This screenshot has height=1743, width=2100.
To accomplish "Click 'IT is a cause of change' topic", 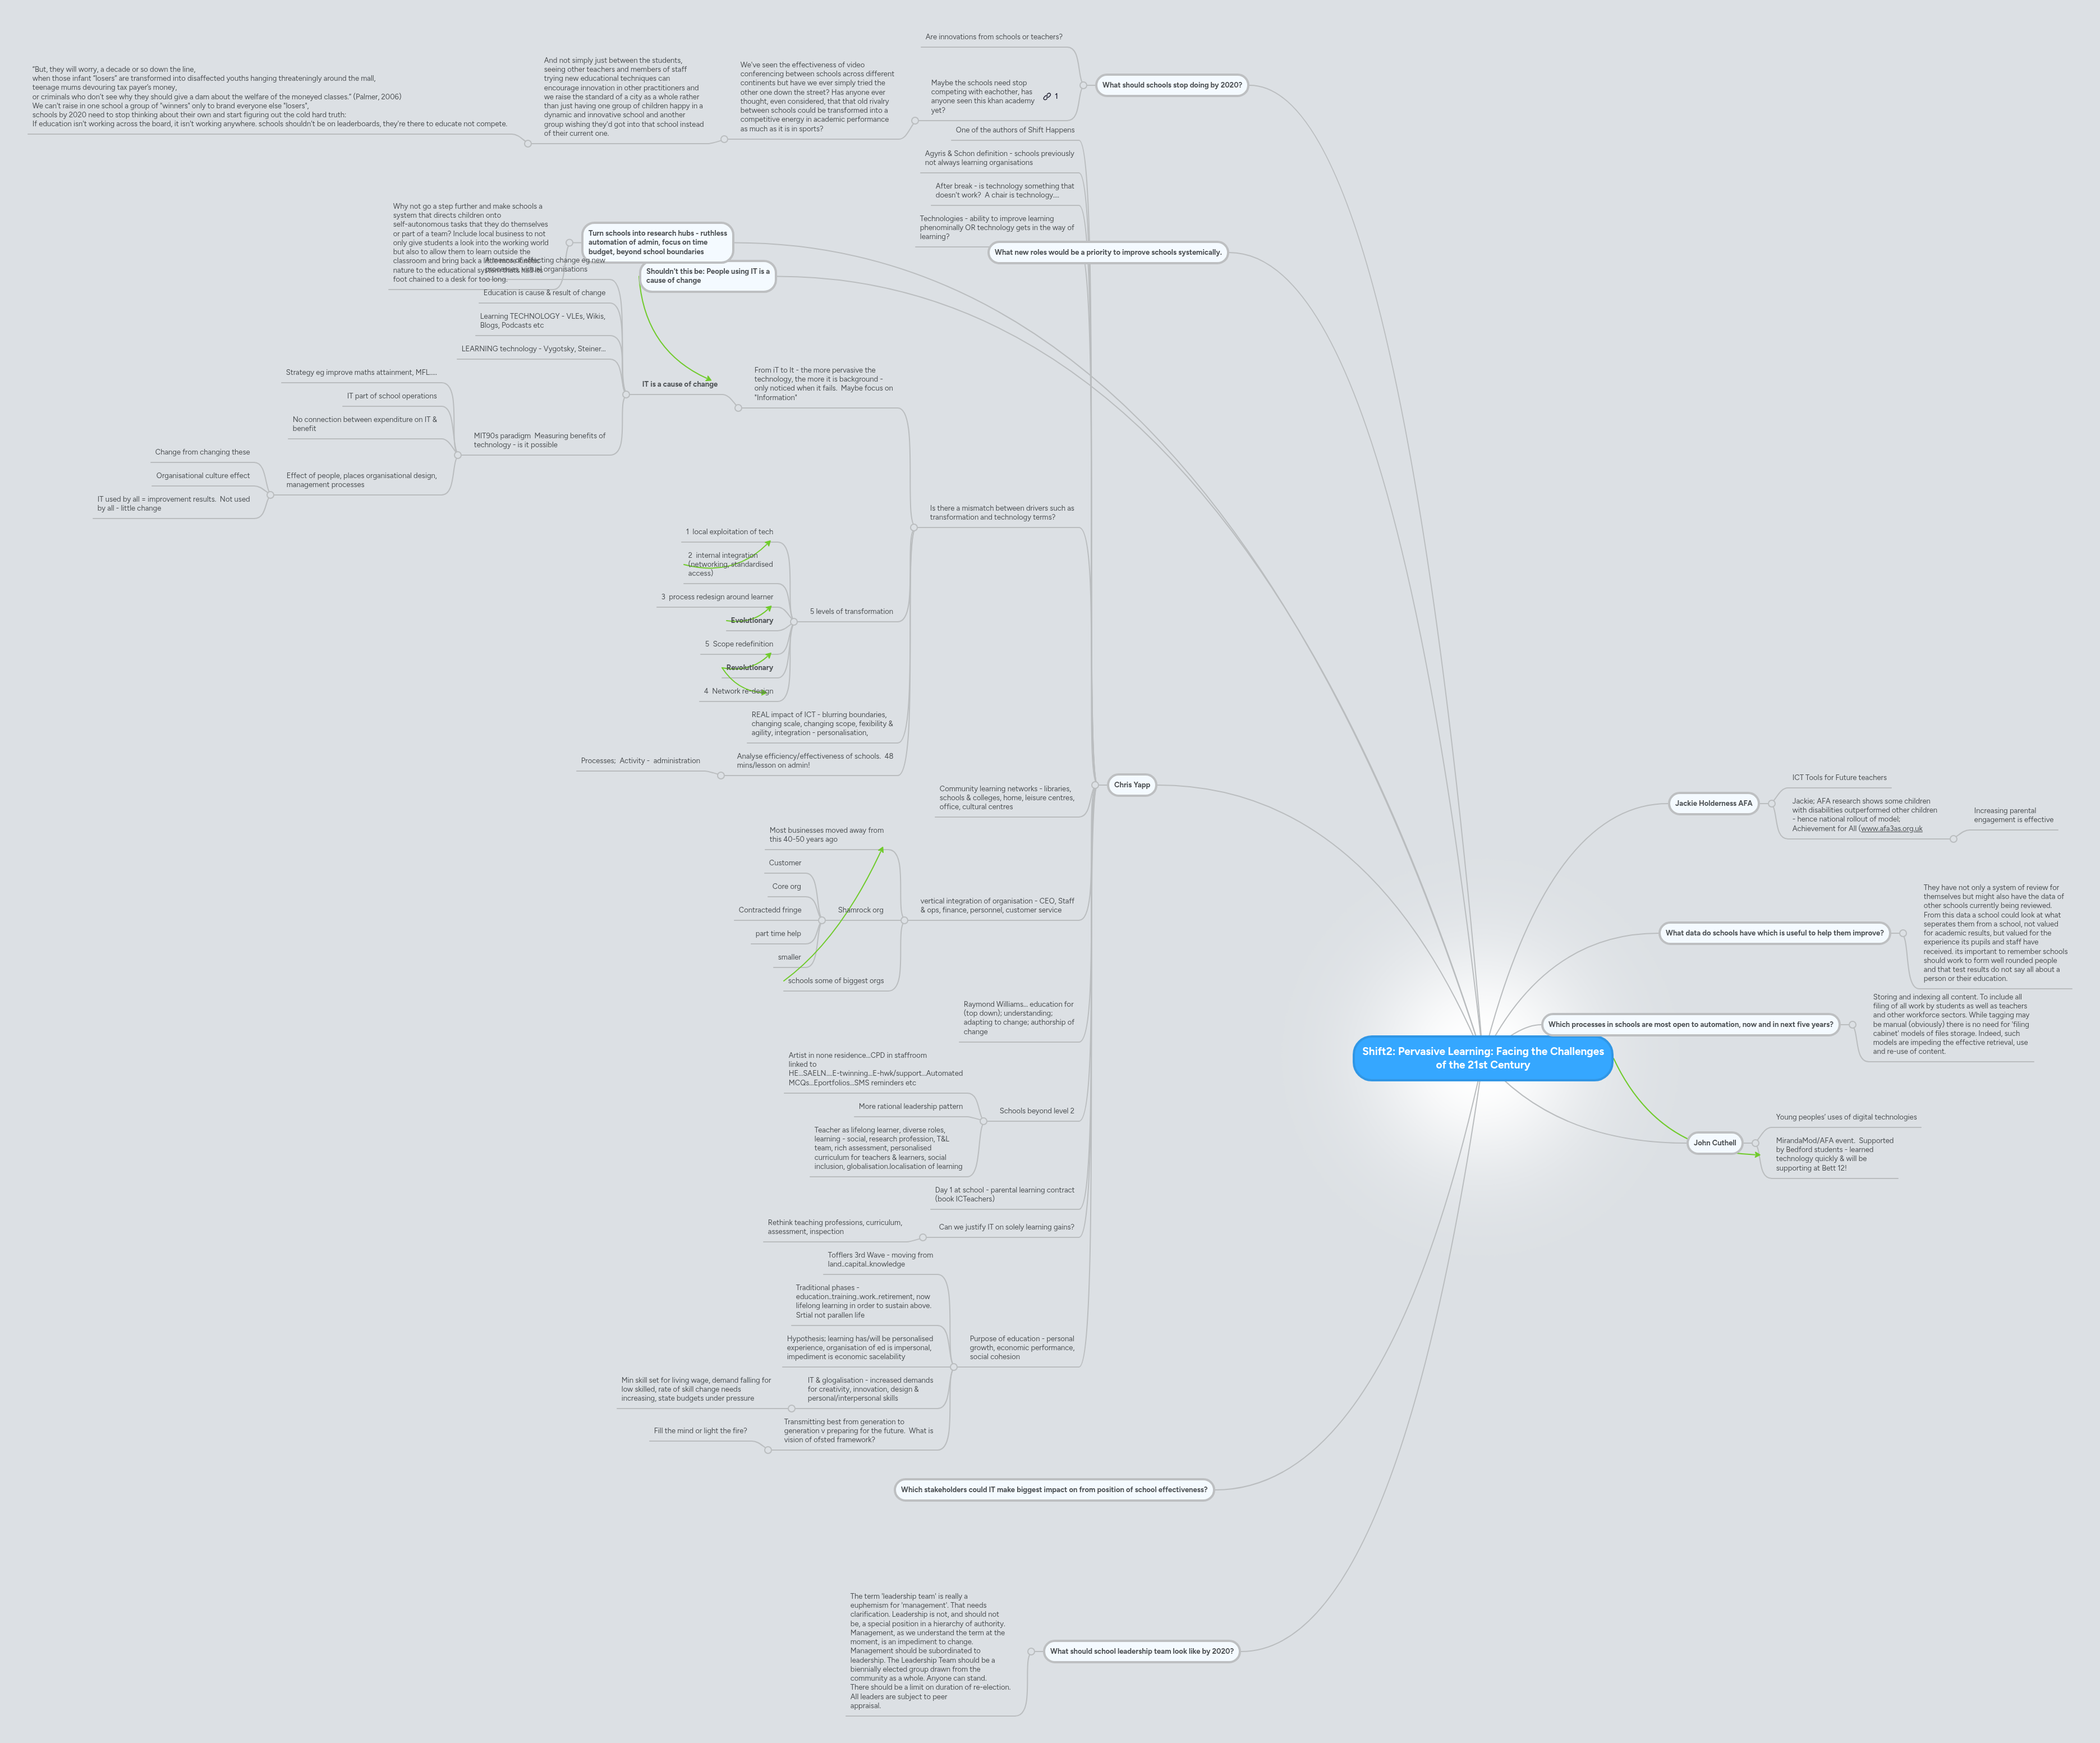I will click(679, 384).
